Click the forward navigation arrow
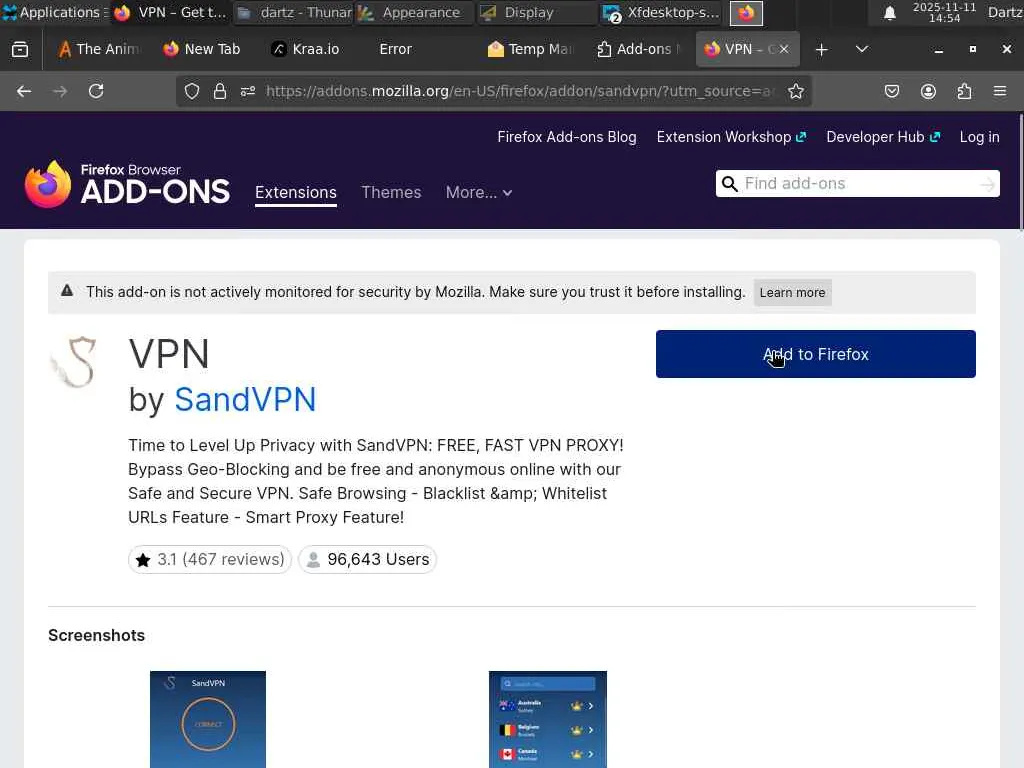 (x=60, y=91)
